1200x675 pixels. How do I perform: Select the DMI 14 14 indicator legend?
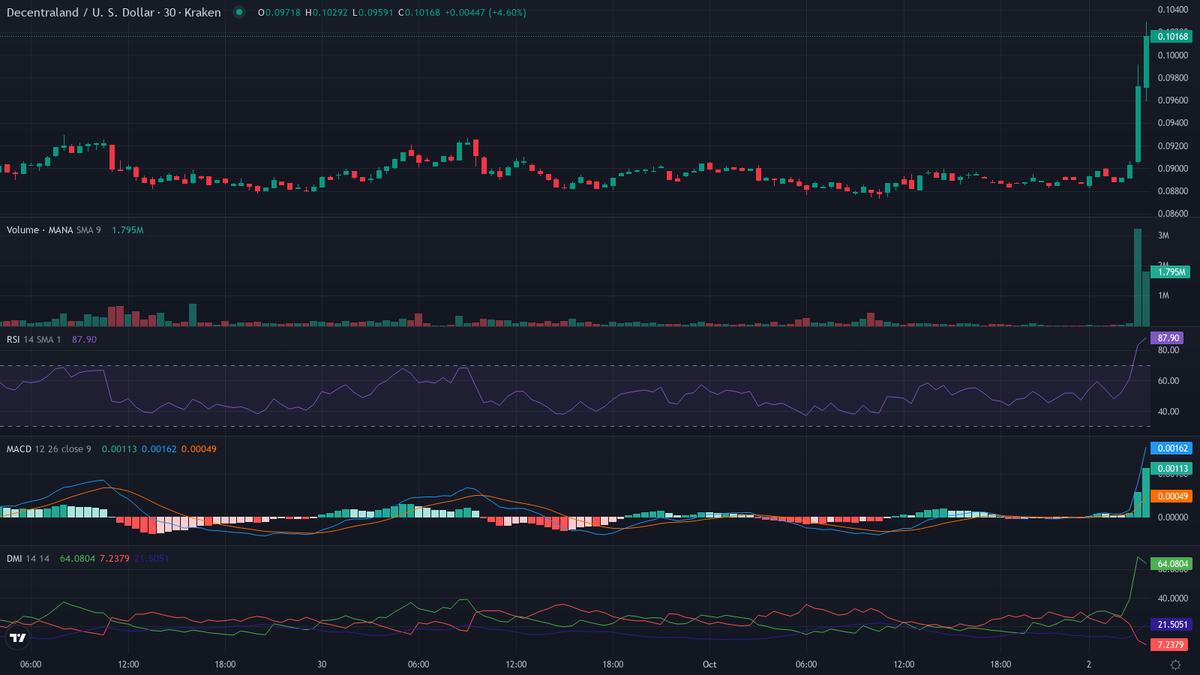pos(27,558)
